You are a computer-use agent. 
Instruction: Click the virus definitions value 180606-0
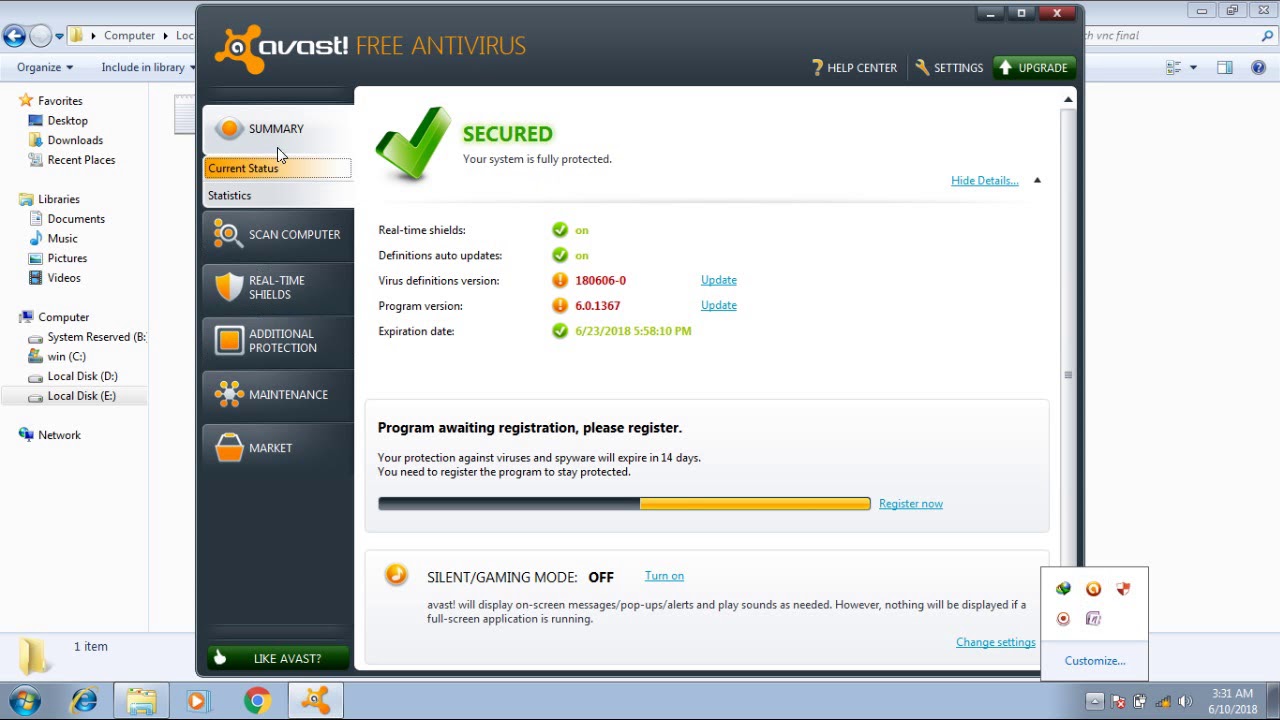click(x=600, y=280)
